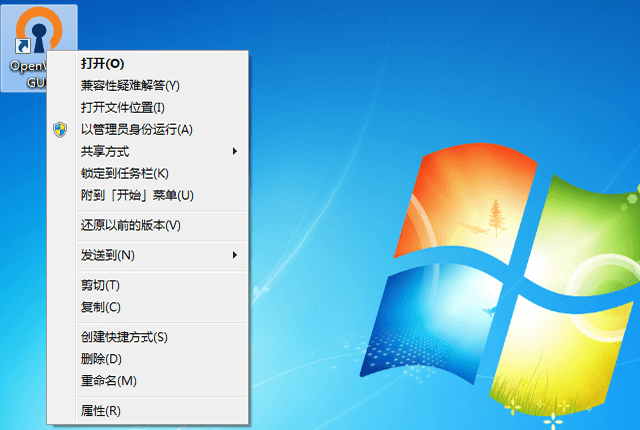Pin with 锁定到任务栏(K)
Viewport: 640px width, 430px height.
click(148, 173)
